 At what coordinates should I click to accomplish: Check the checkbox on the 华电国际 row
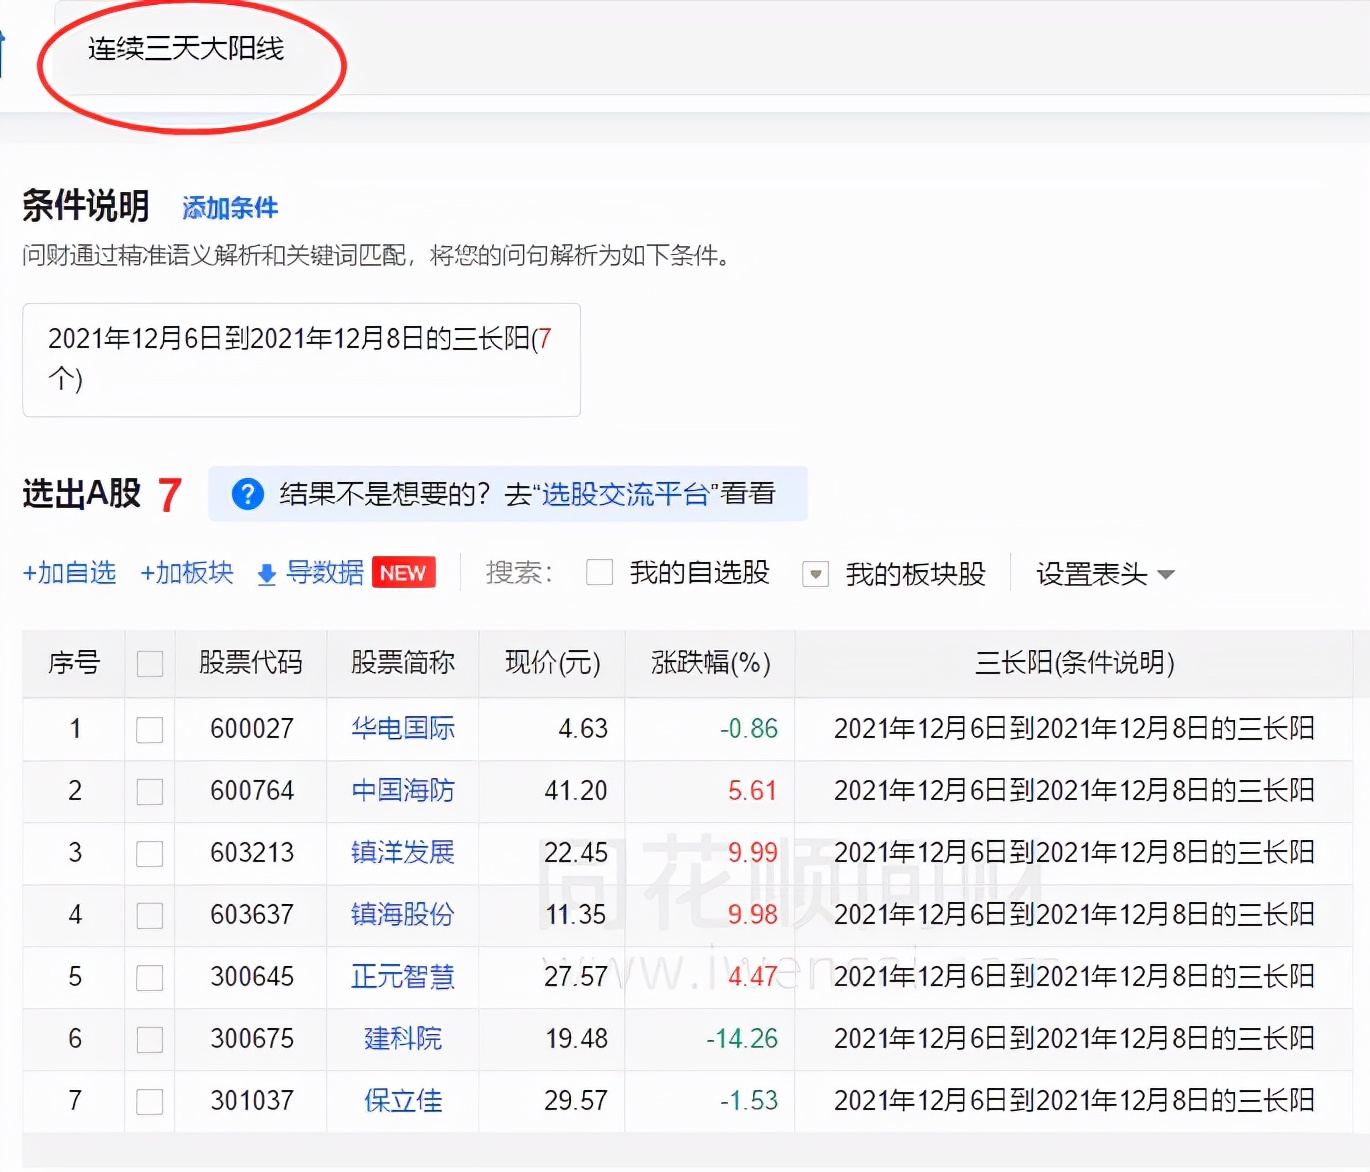[x=149, y=729]
